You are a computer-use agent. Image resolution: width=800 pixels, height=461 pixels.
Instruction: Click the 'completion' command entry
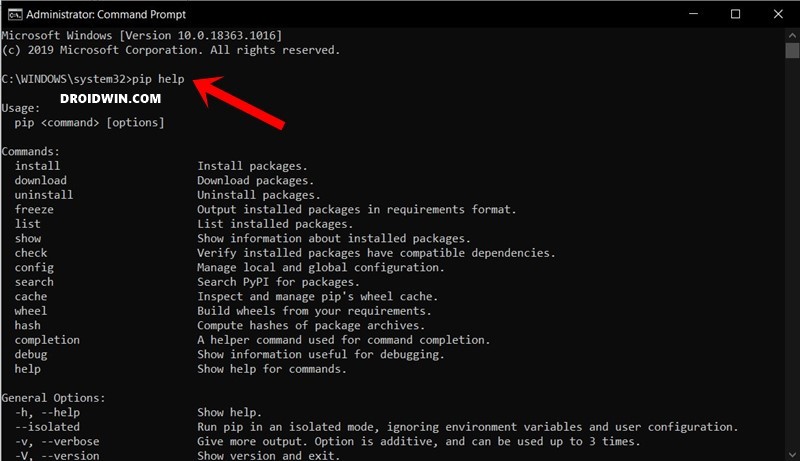coord(47,340)
